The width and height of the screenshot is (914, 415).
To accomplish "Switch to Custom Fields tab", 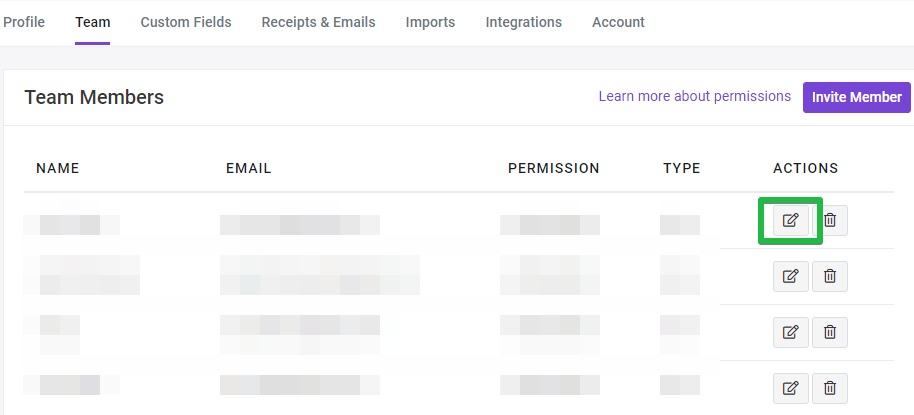I will coord(186,22).
